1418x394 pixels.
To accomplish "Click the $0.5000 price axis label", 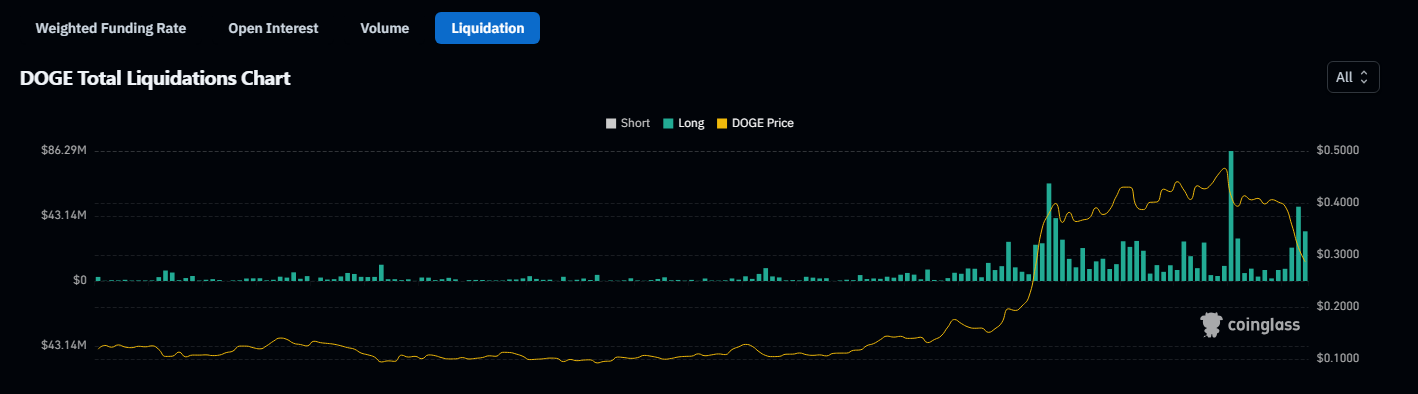I will pyautogui.click(x=1339, y=150).
